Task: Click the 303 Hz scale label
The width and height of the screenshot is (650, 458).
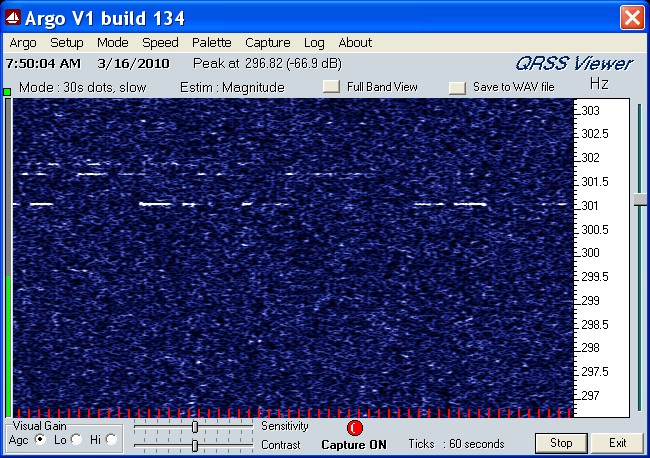Action: [590, 111]
